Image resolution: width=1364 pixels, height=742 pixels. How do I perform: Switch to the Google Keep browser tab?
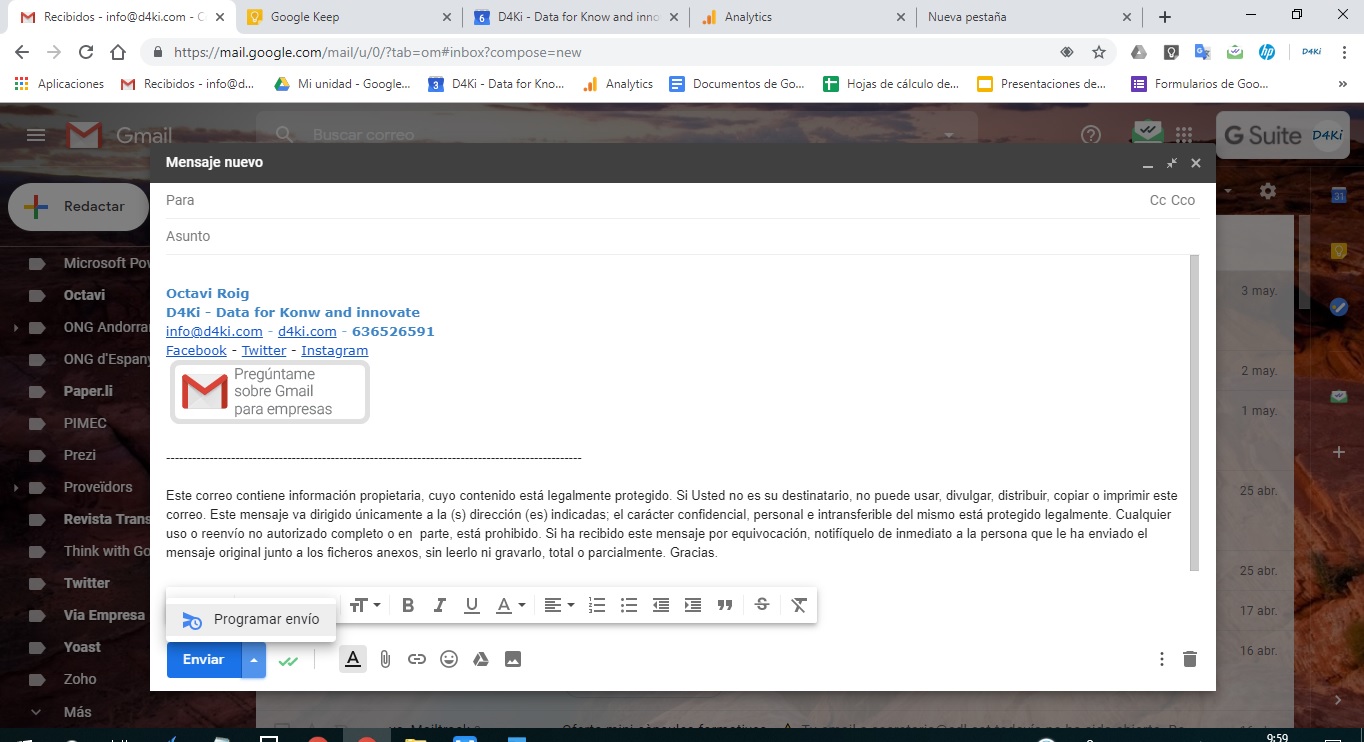(x=350, y=17)
